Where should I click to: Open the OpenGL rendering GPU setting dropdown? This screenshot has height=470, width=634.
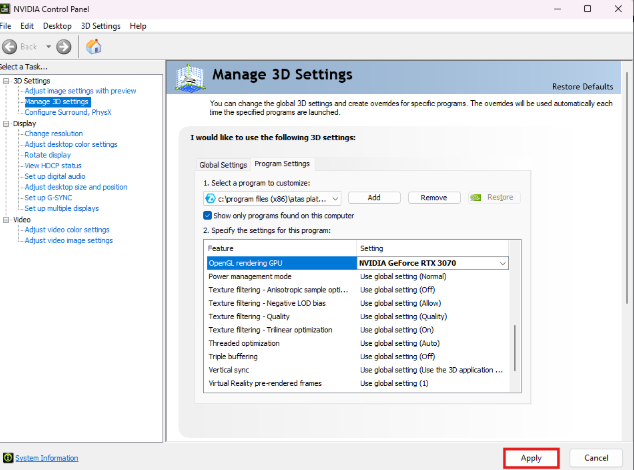coord(503,263)
